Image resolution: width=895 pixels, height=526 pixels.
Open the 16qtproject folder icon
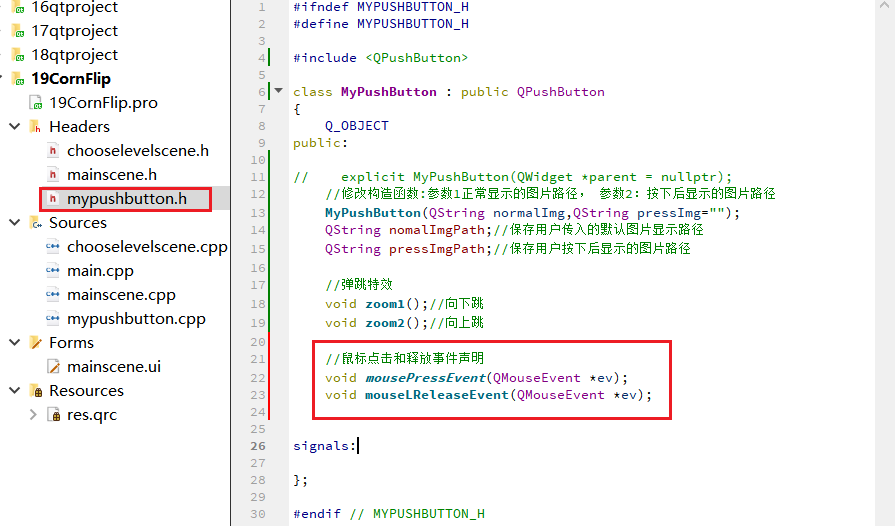tap(18, 7)
